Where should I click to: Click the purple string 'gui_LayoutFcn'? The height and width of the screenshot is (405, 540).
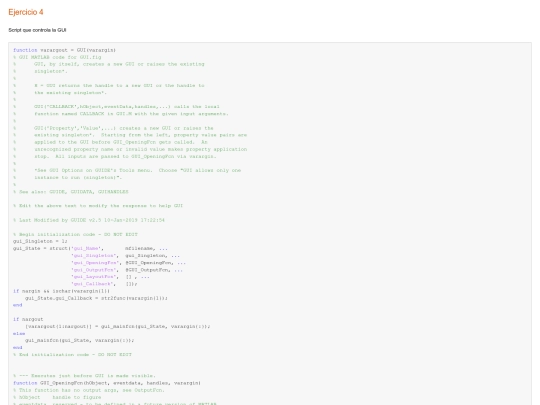[95, 277]
